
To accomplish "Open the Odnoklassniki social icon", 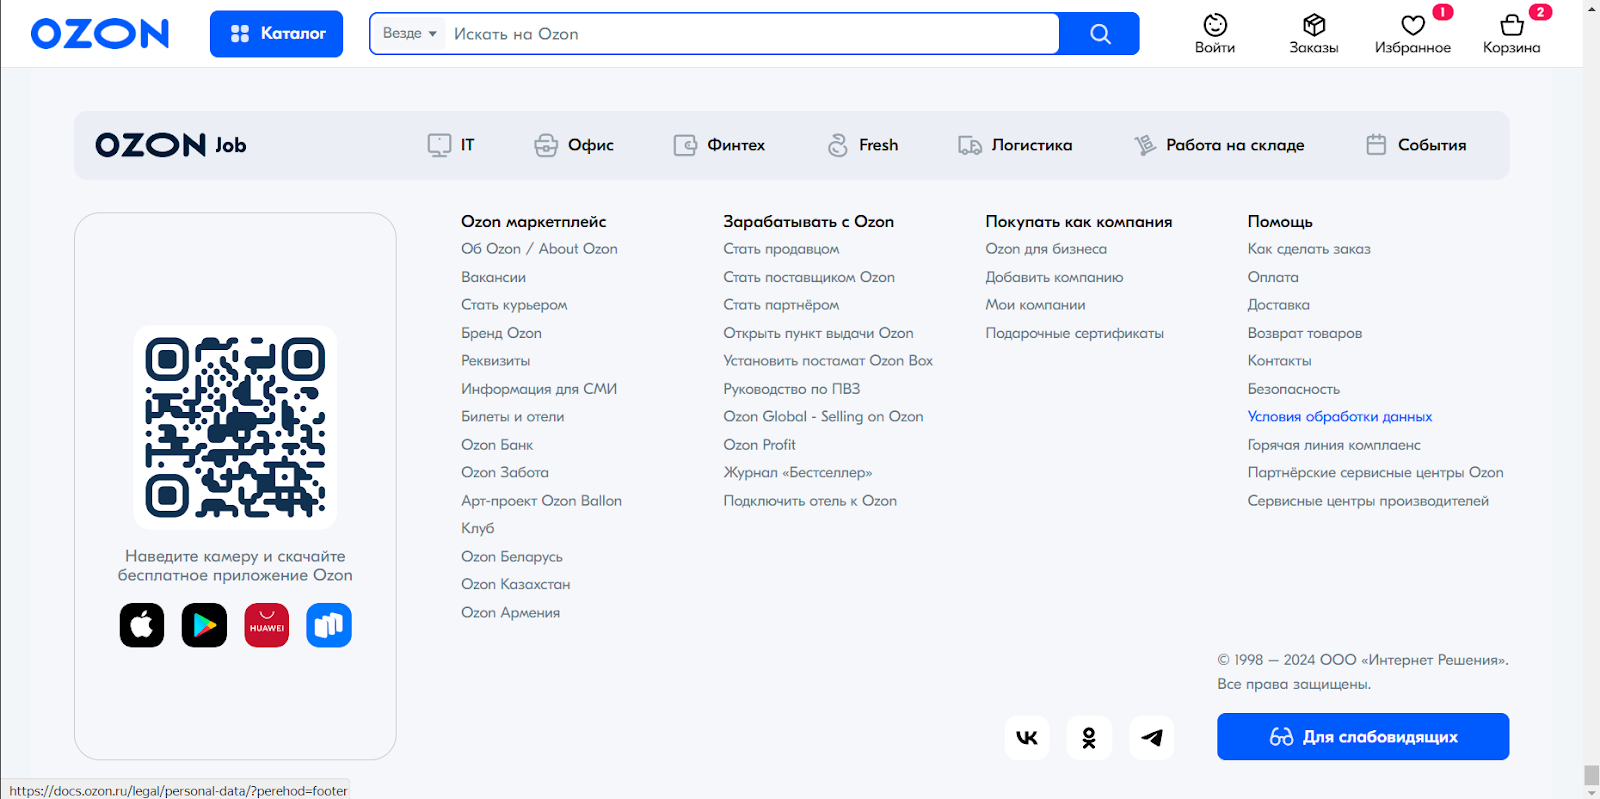I will [x=1089, y=738].
